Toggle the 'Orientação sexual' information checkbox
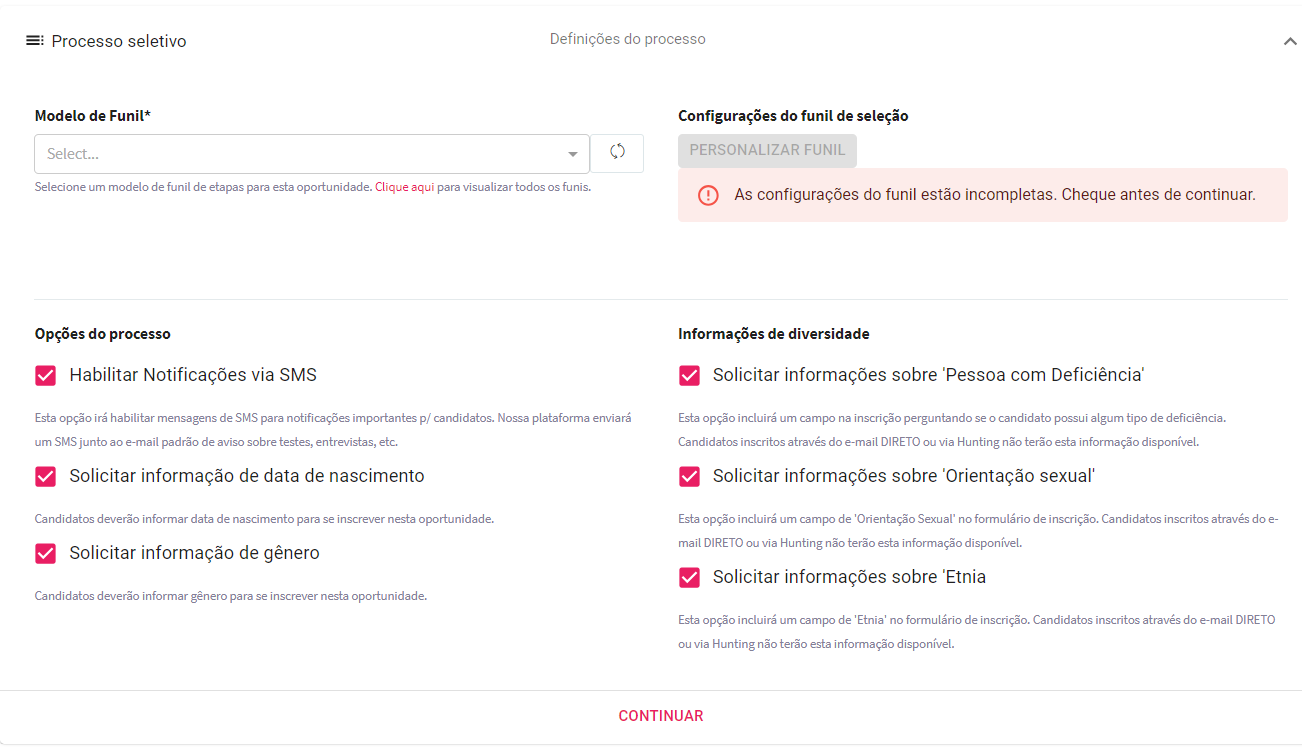Screen dimensions: 1302x747 [689, 477]
